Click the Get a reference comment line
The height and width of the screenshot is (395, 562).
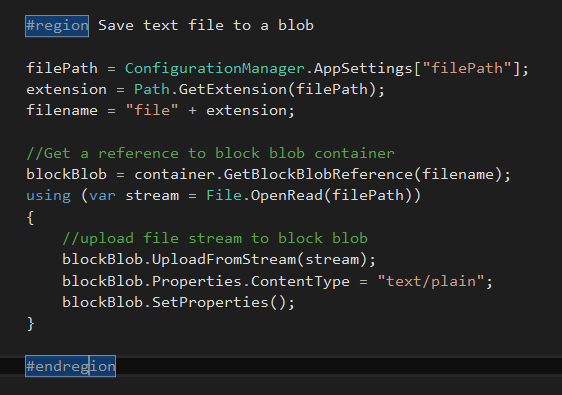click(210, 153)
